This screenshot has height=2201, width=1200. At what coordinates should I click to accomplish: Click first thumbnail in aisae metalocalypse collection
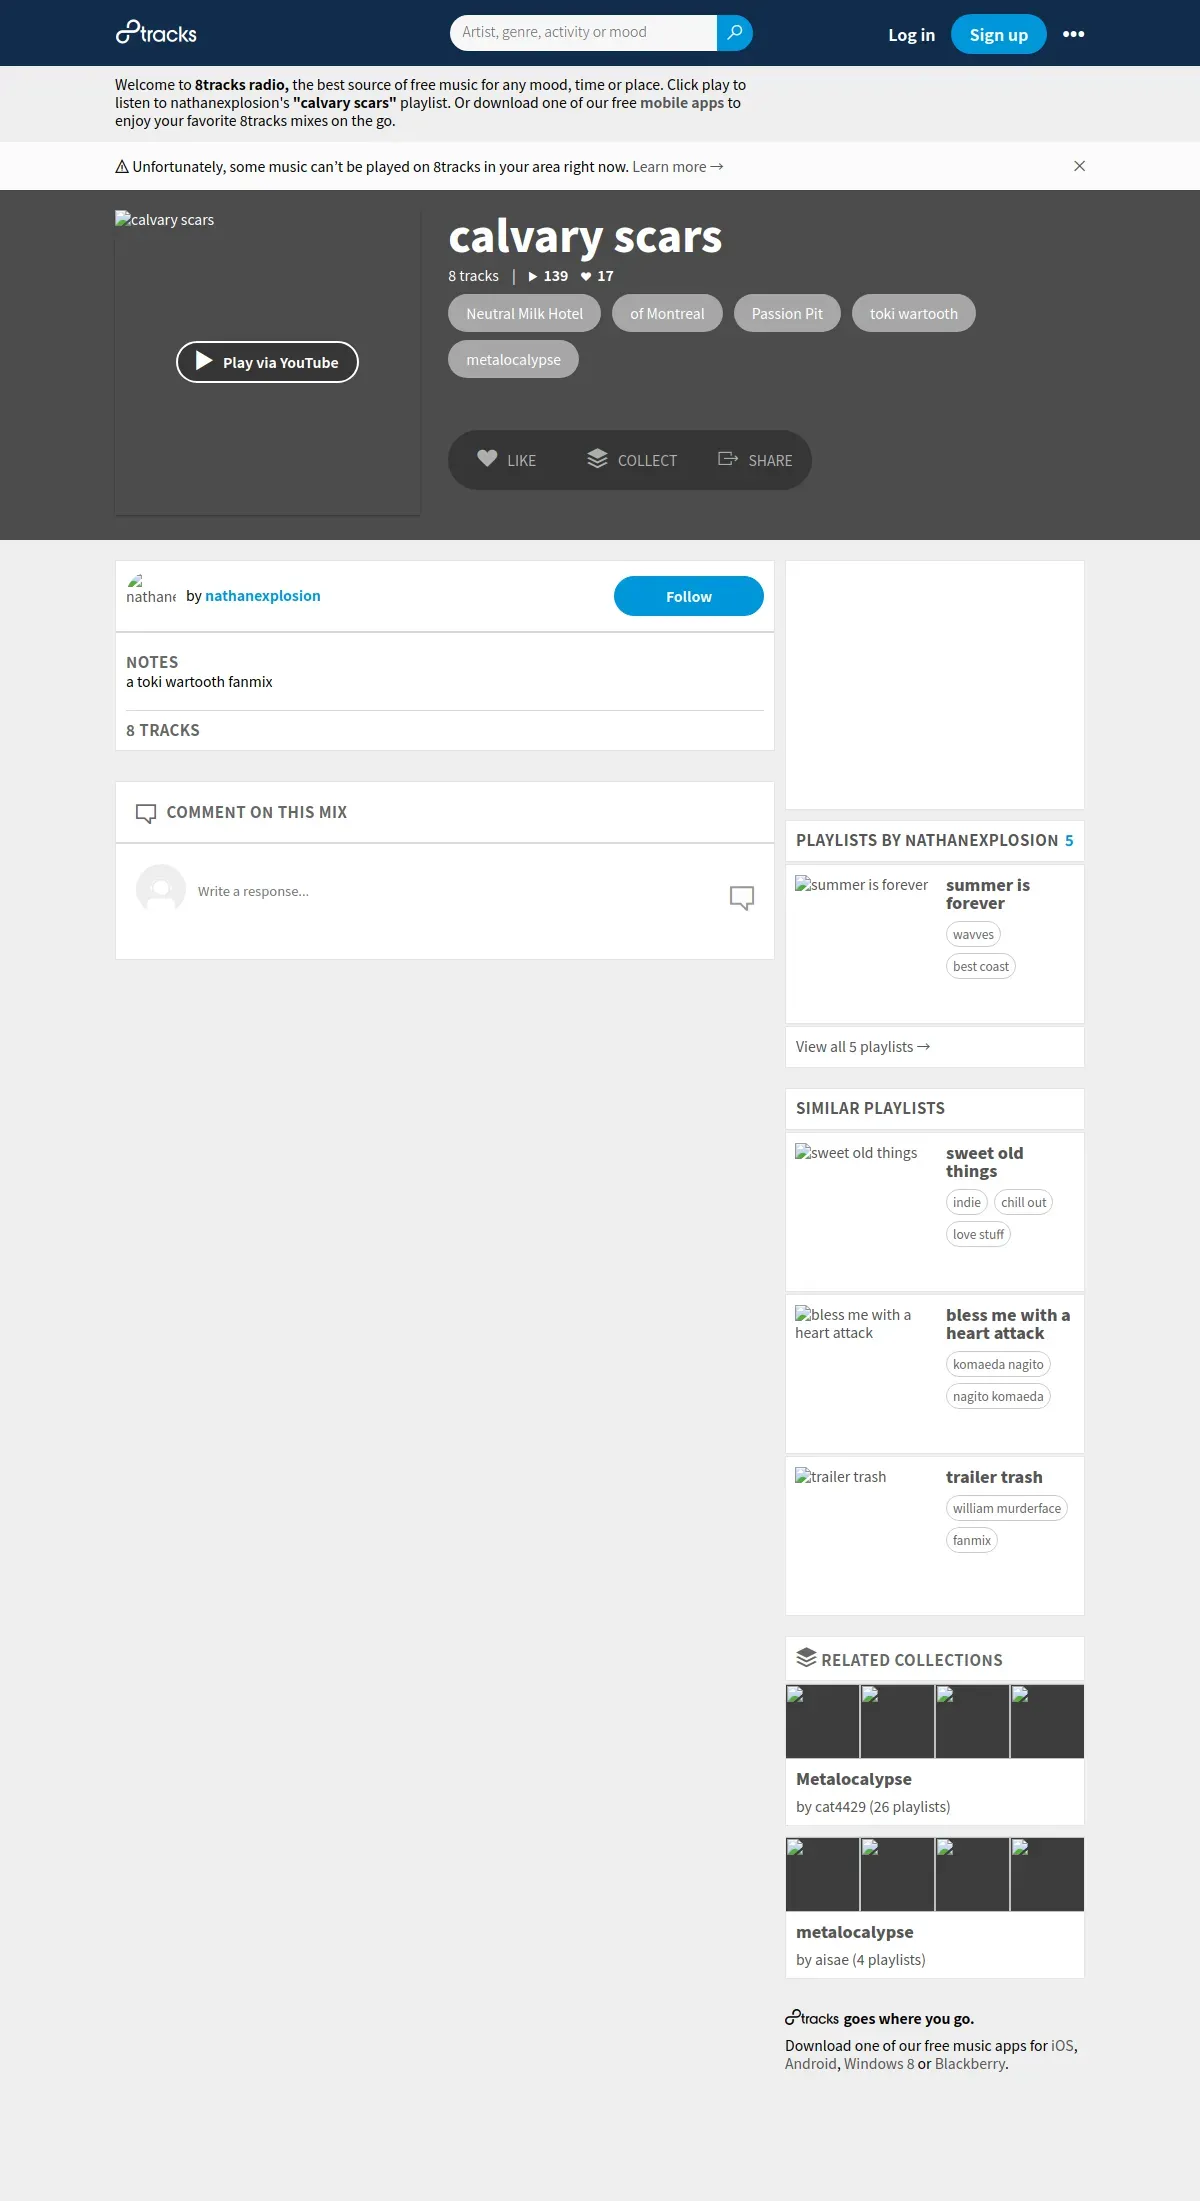click(822, 1874)
